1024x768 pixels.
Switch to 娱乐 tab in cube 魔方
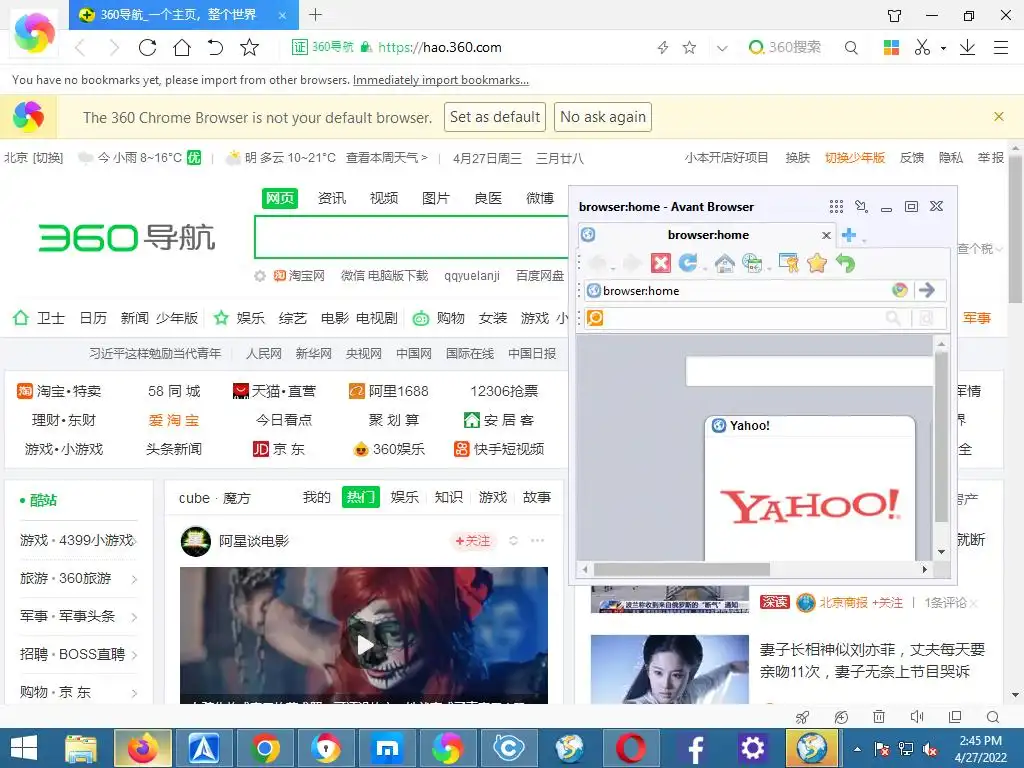click(404, 497)
